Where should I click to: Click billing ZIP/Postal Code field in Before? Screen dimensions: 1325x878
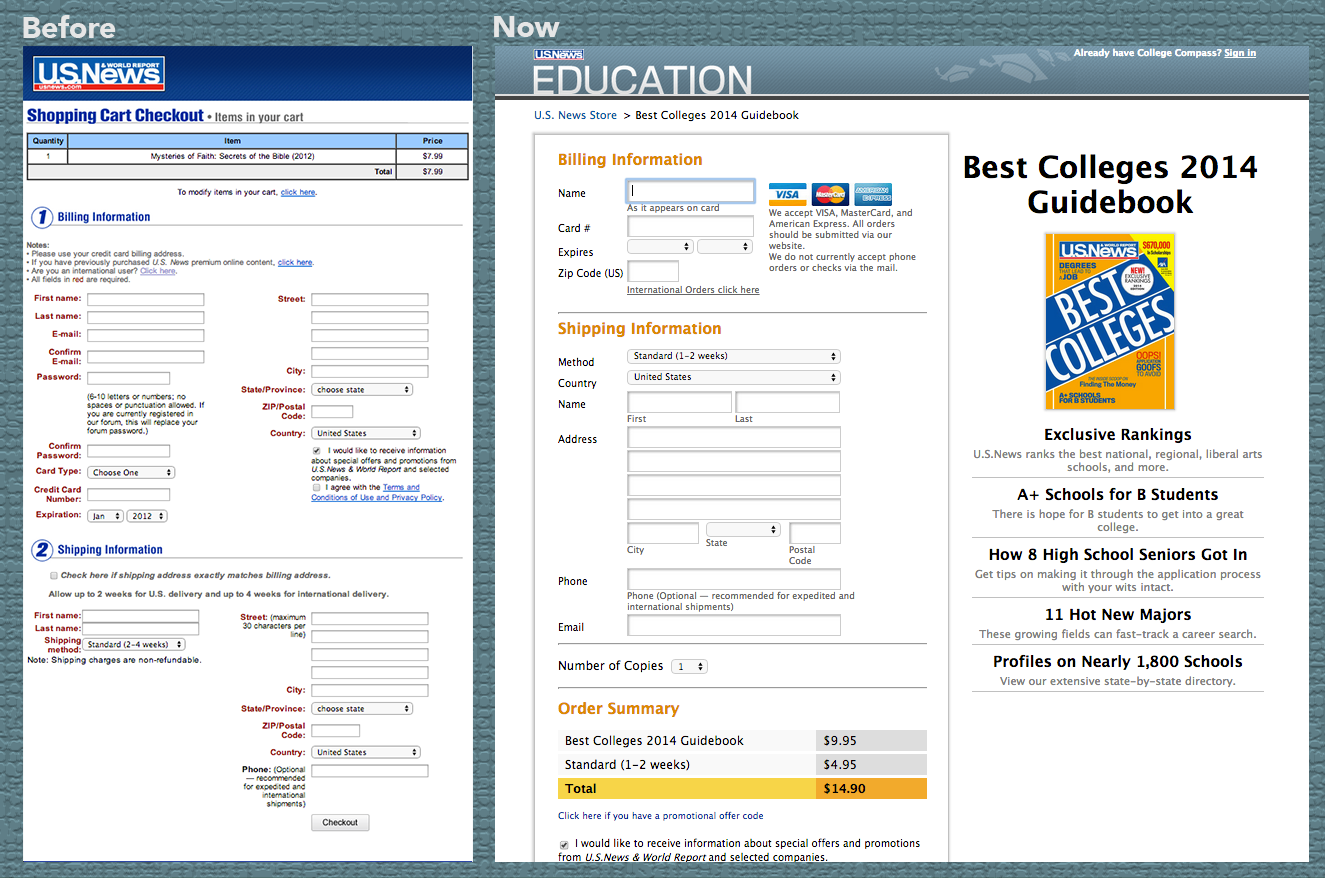tap(332, 412)
